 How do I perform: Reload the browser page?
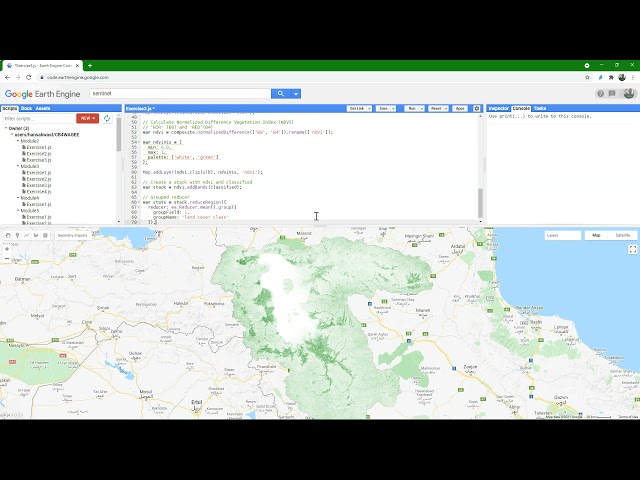(x=29, y=78)
